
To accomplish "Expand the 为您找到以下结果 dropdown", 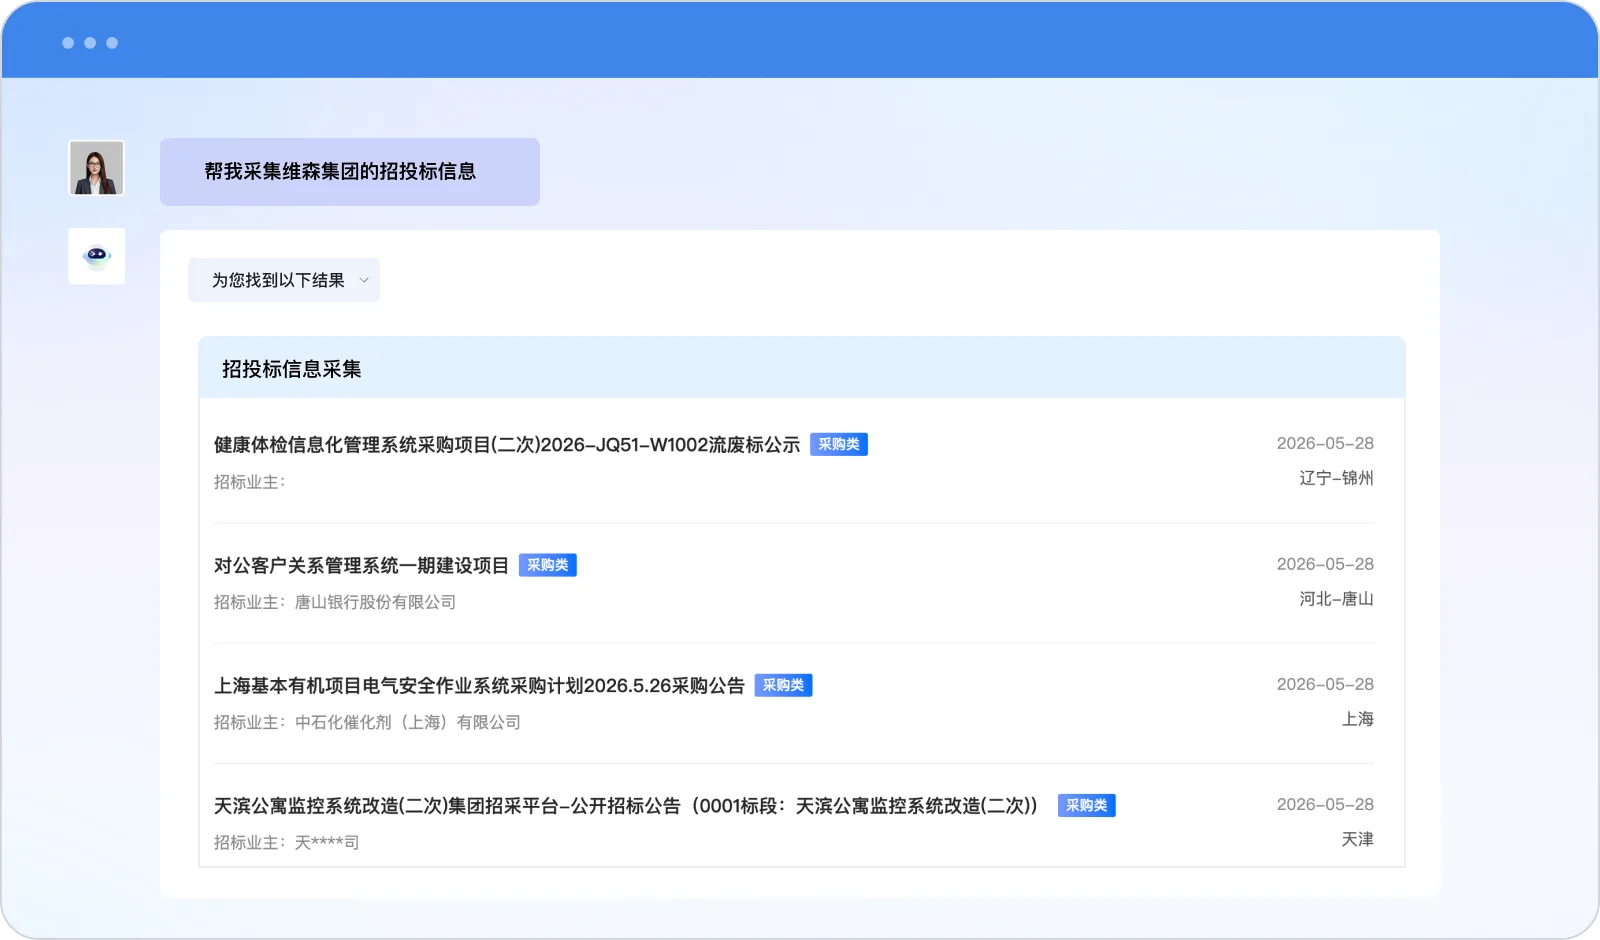I will tap(284, 281).
